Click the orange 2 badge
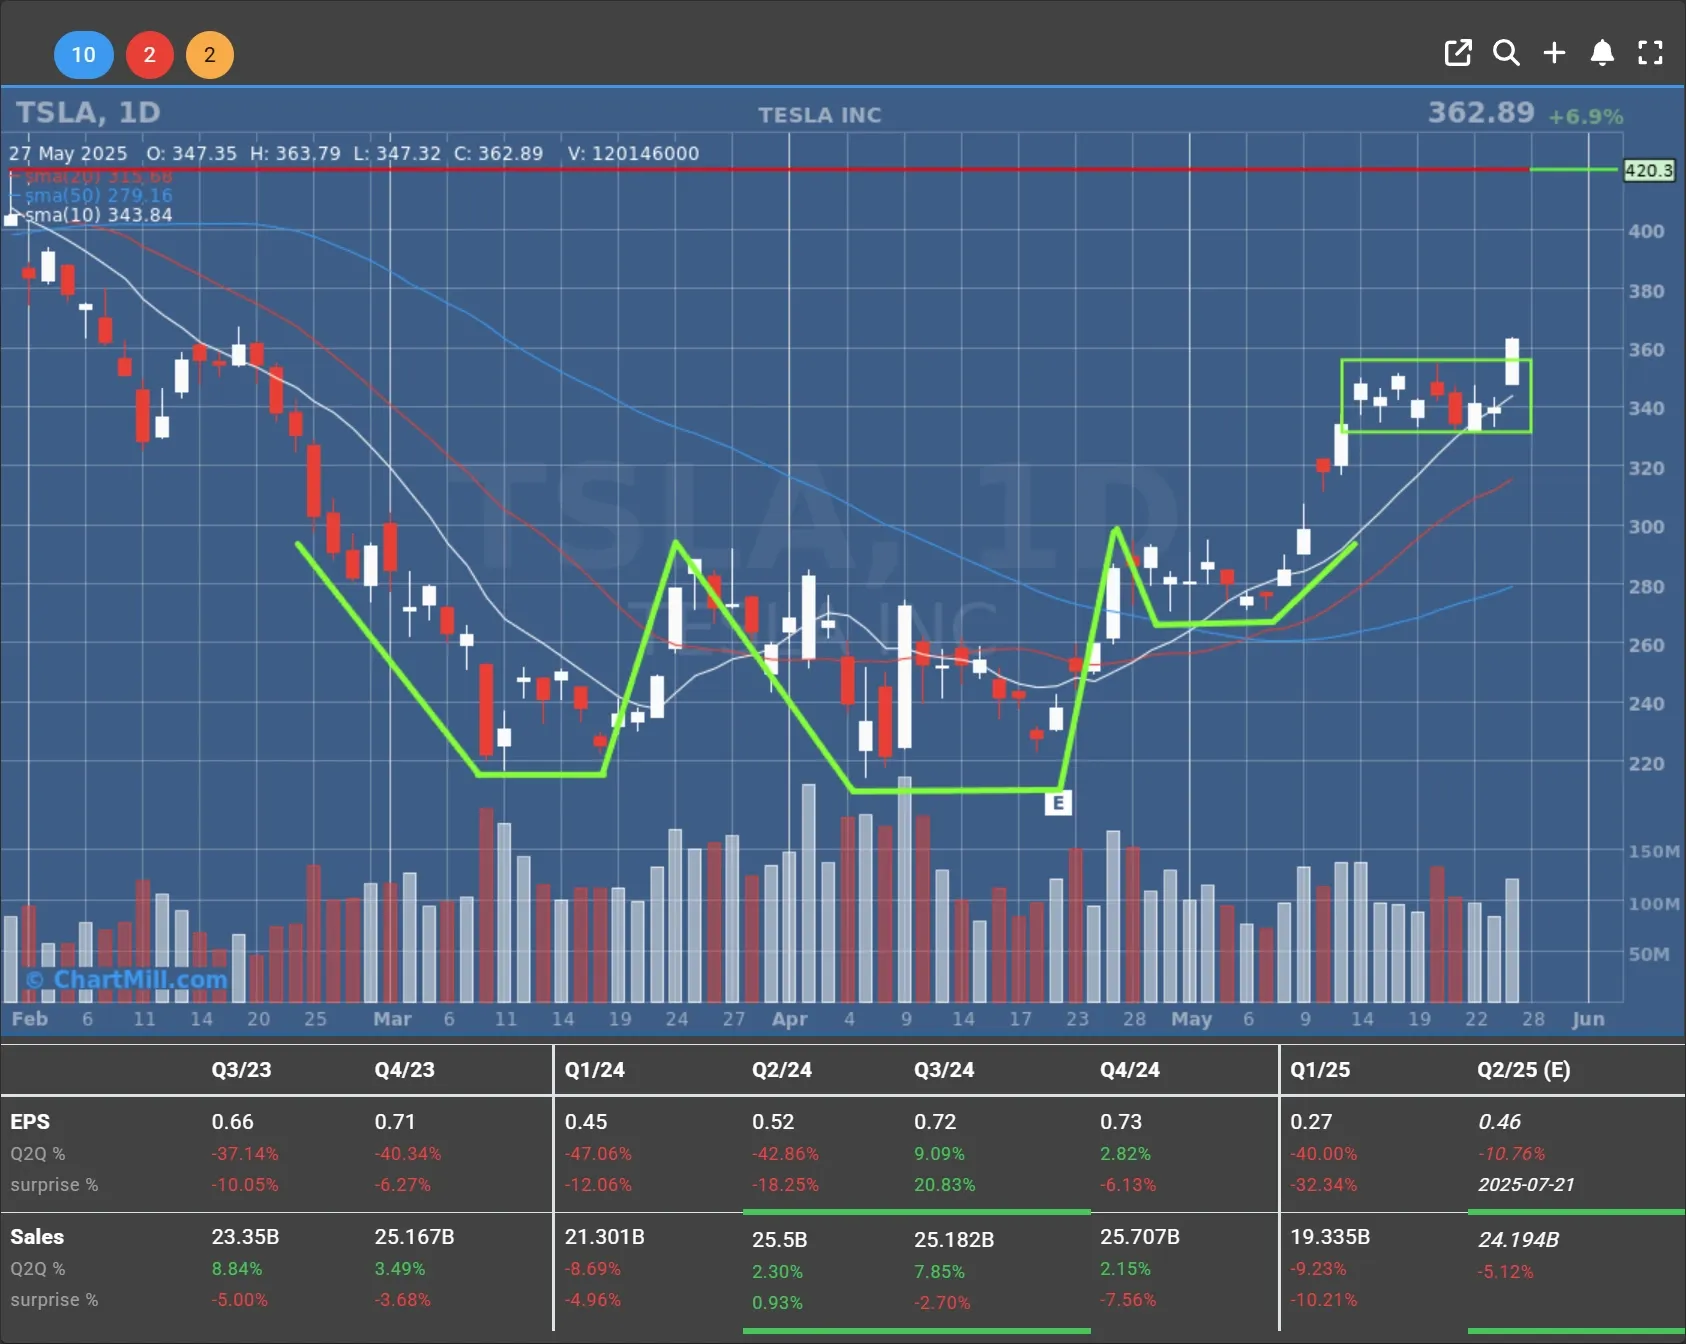The height and width of the screenshot is (1344, 1686). pyautogui.click(x=209, y=55)
